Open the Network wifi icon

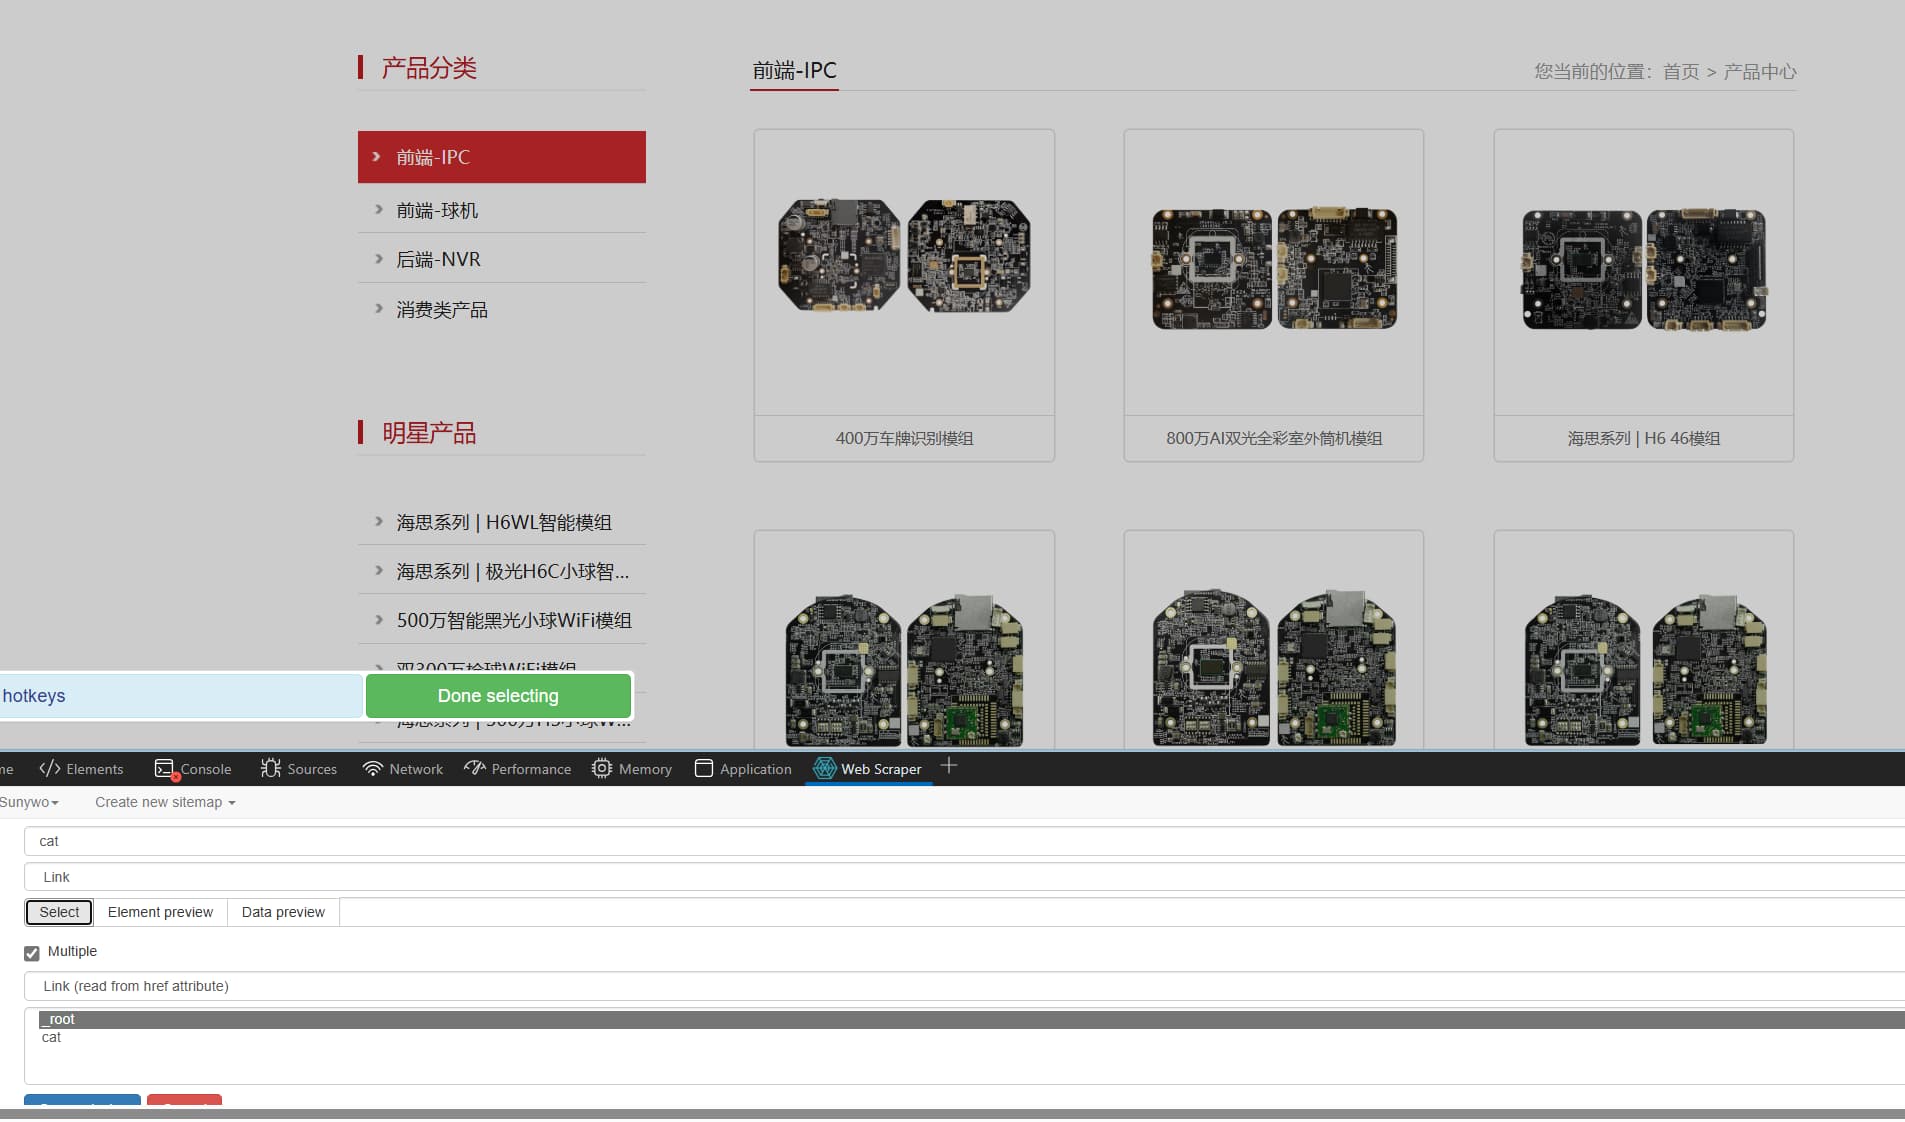(x=373, y=768)
